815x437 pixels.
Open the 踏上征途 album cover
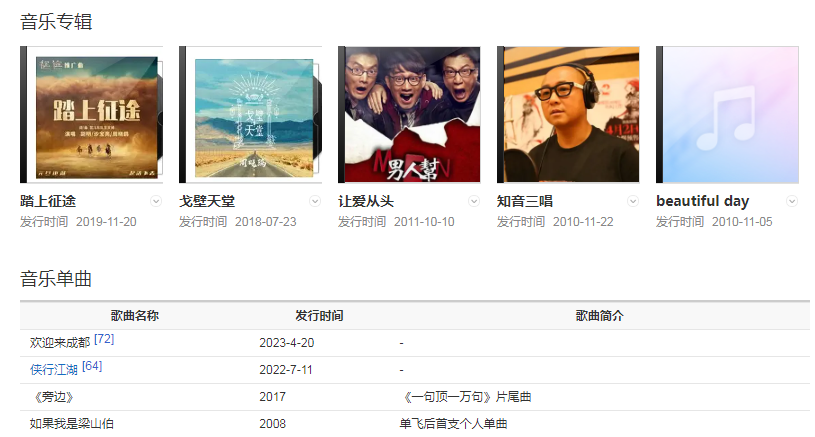coord(91,114)
